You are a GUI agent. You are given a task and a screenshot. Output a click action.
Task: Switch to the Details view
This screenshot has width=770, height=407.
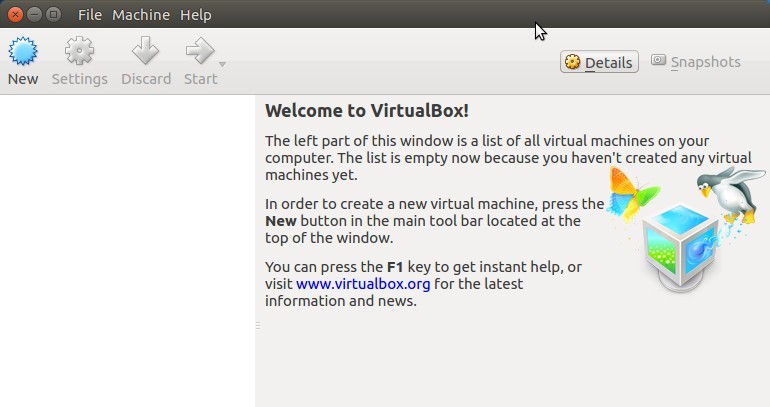coord(599,62)
